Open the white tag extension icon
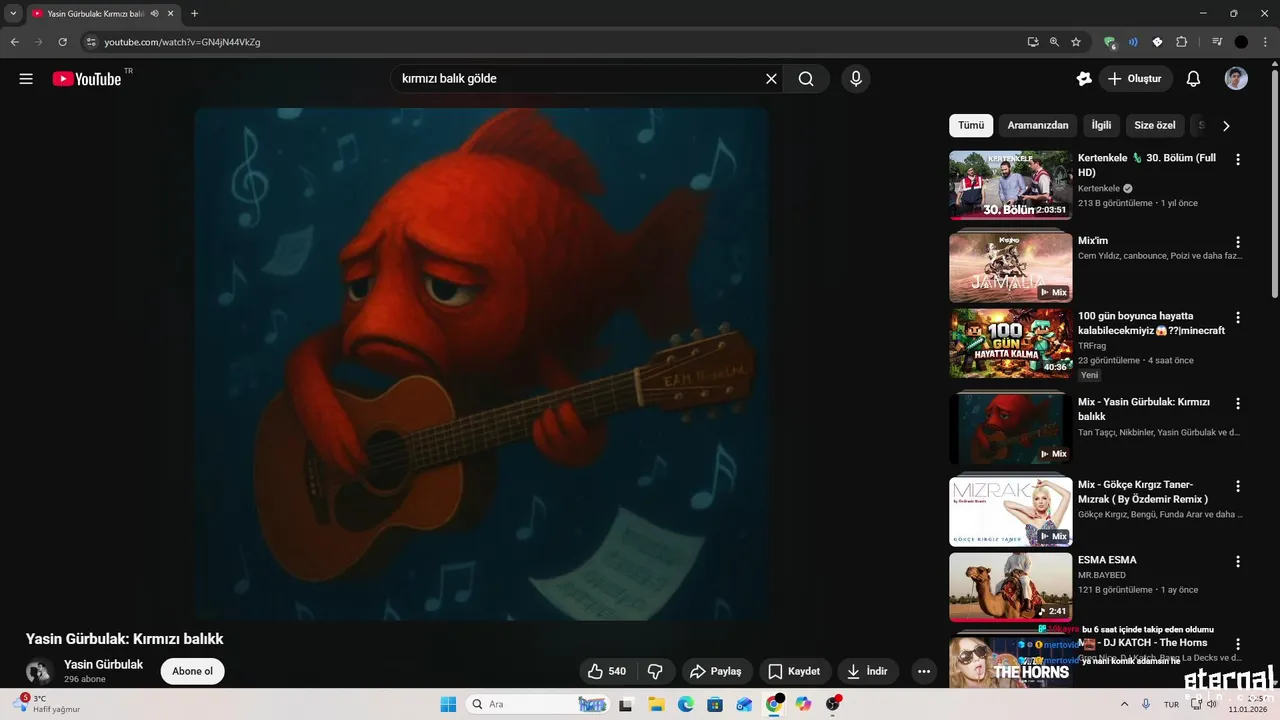 point(1157,42)
